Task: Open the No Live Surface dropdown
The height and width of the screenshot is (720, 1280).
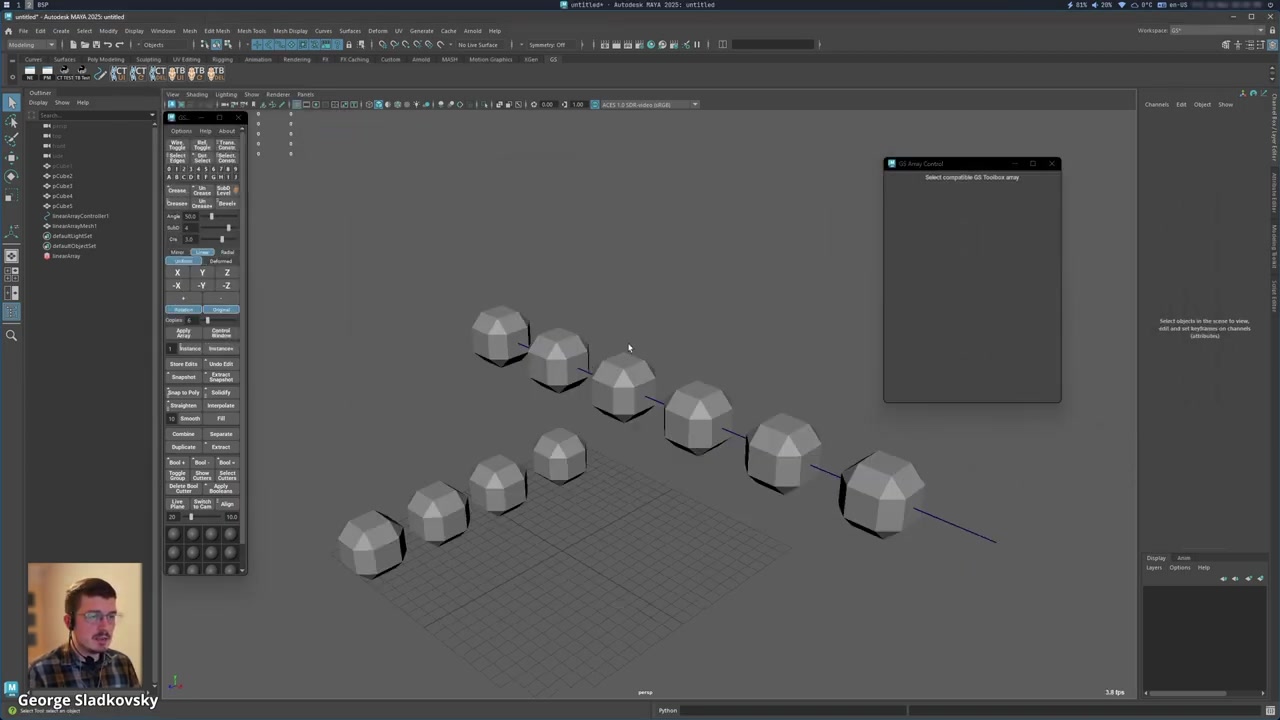Action: click(480, 45)
